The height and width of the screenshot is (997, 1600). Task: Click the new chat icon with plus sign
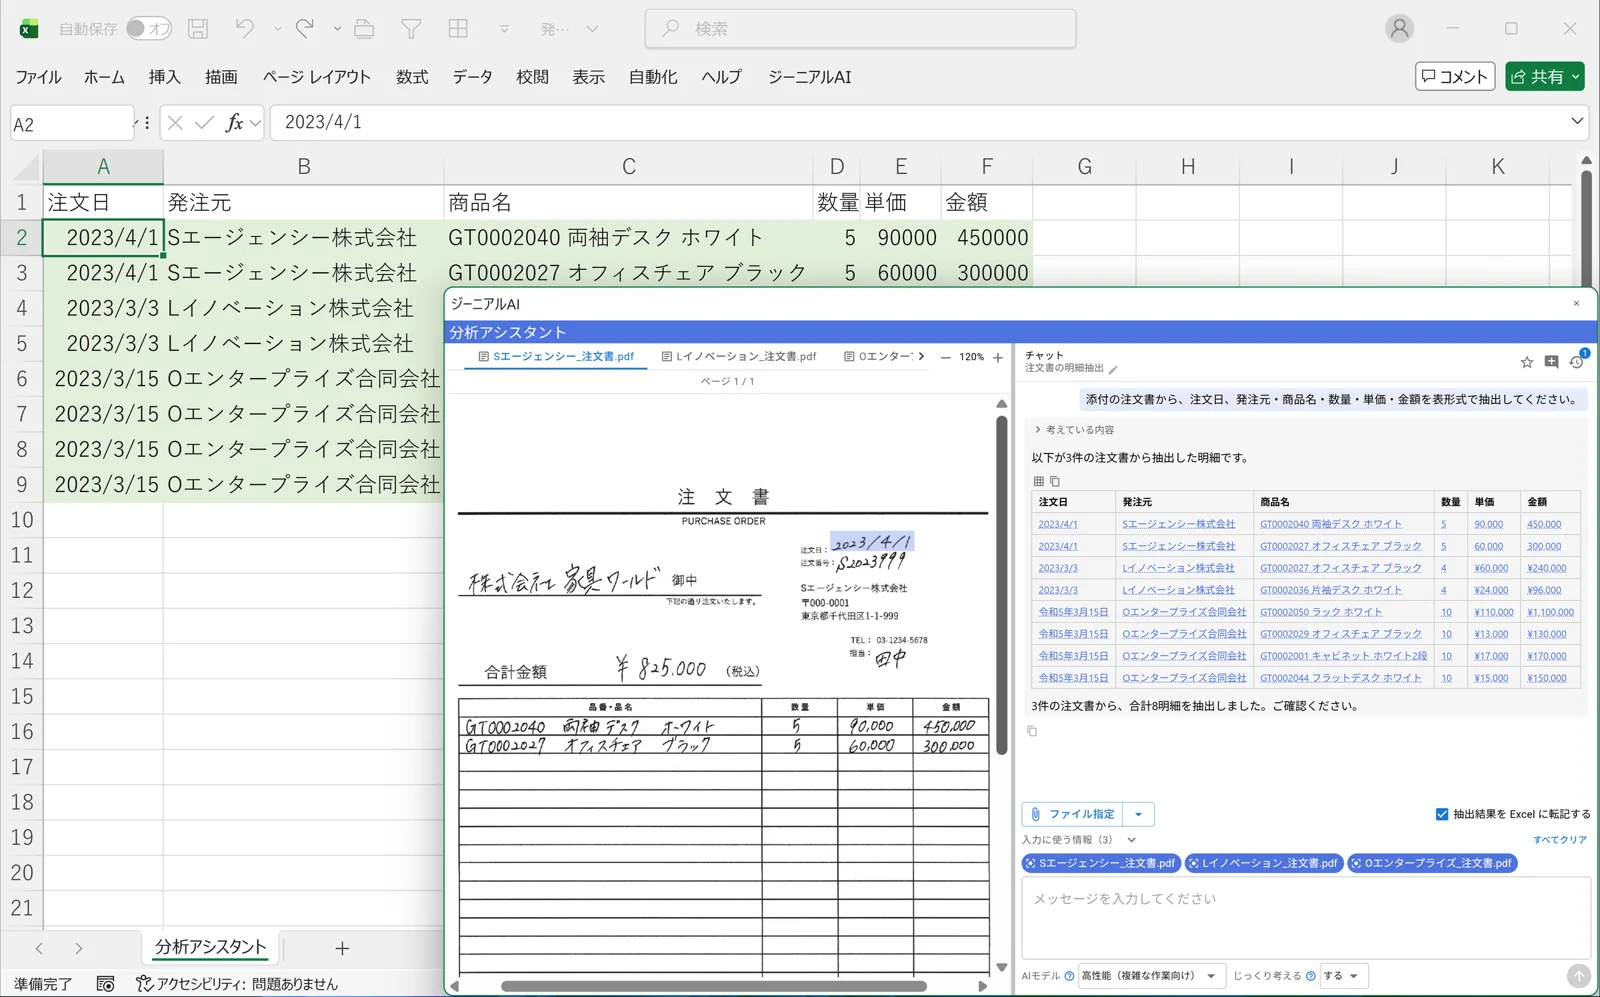[1551, 362]
